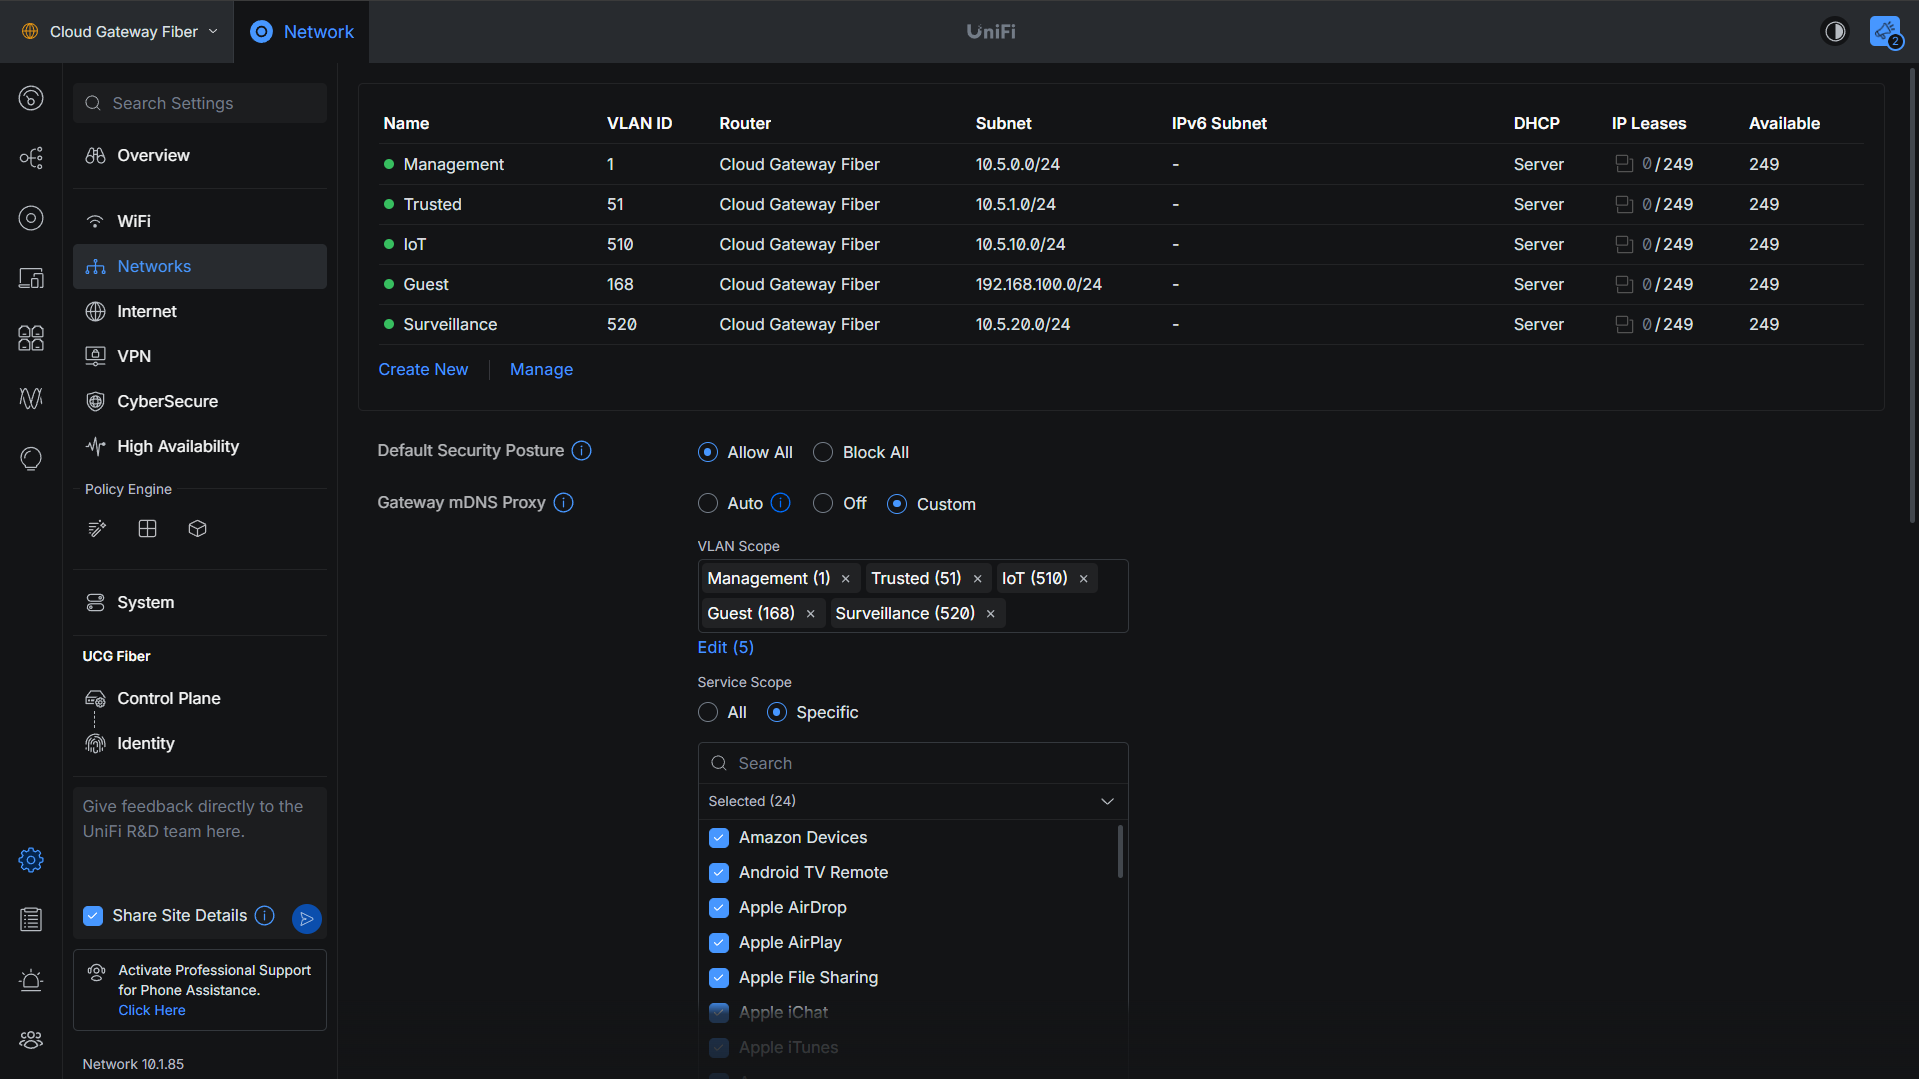Open Networks settings page
Viewport: 1919px width, 1079px height.
coord(200,266)
